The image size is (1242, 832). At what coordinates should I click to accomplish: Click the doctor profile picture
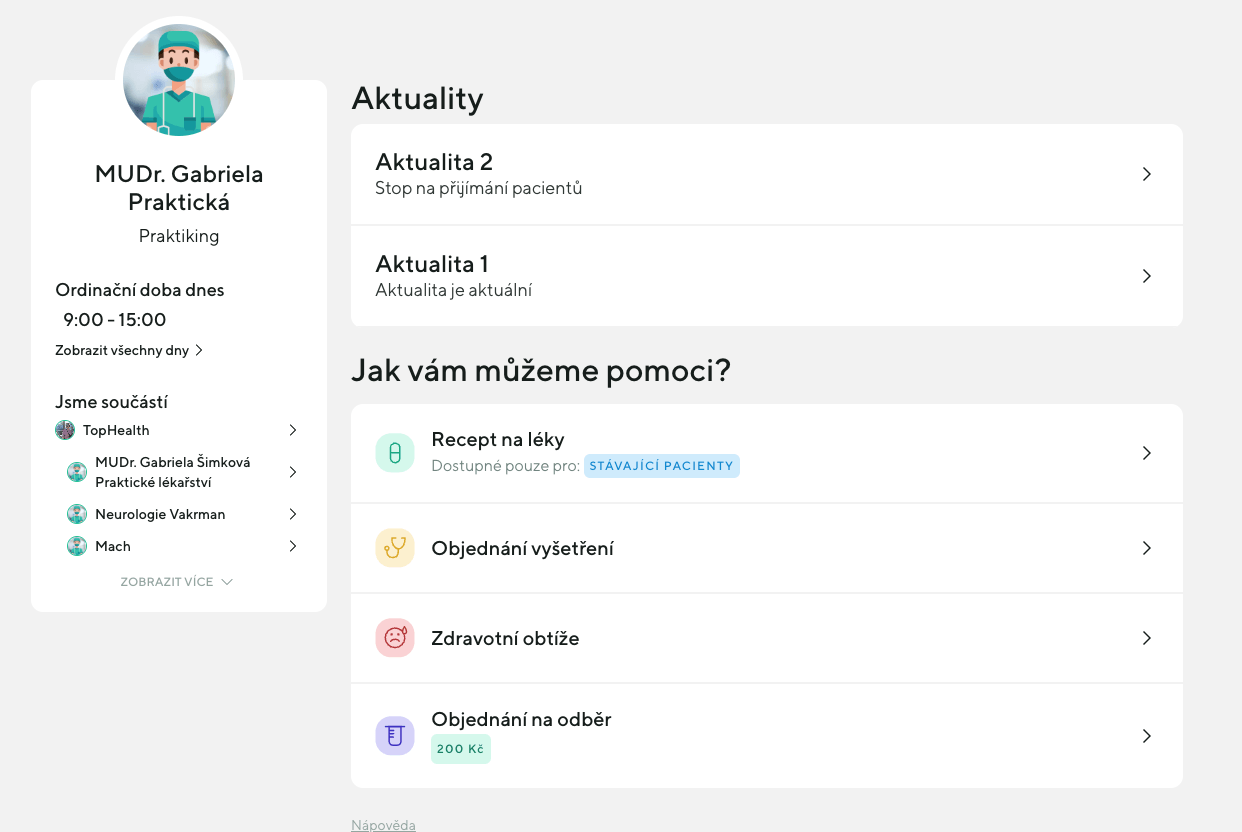tap(179, 80)
